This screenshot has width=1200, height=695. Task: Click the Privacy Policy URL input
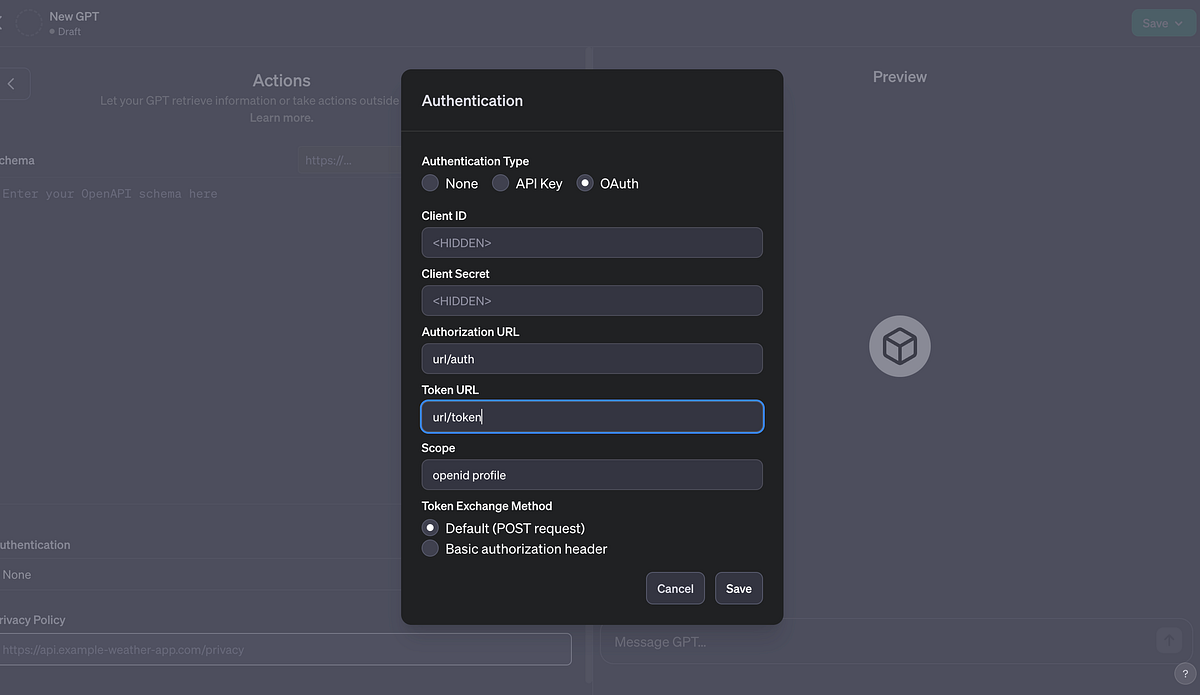pos(286,649)
